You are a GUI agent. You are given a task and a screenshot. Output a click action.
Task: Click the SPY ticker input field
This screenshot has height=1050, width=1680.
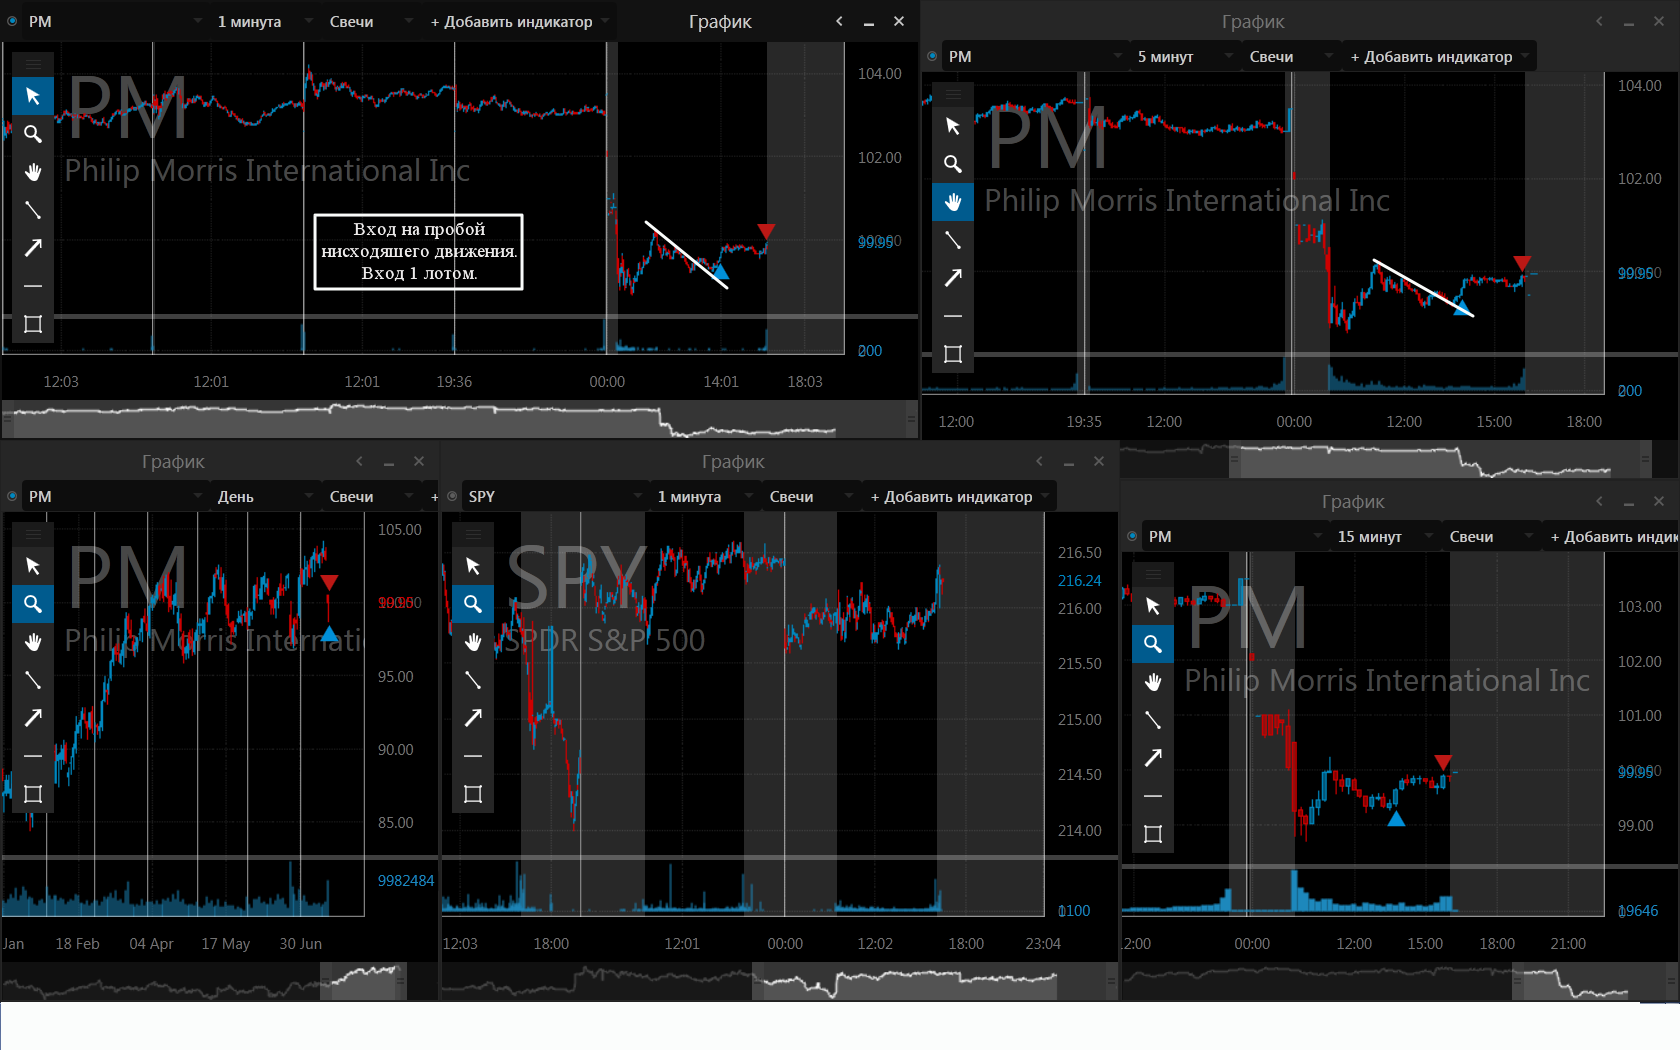click(x=553, y=496)
